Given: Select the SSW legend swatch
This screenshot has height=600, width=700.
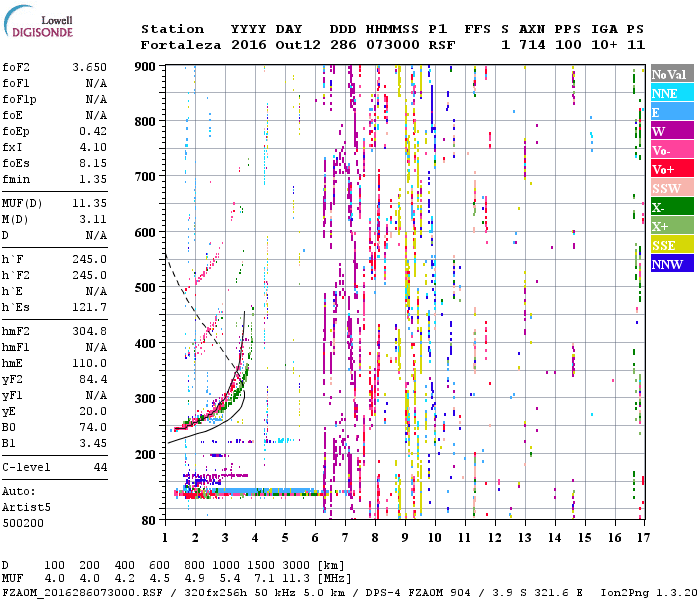Looking at the screenshot, I should click(x=672, y=188).
